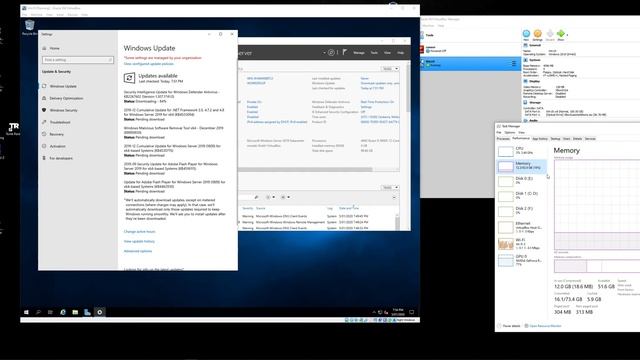Refresh Server Manager dashboard

coord(331,53)
